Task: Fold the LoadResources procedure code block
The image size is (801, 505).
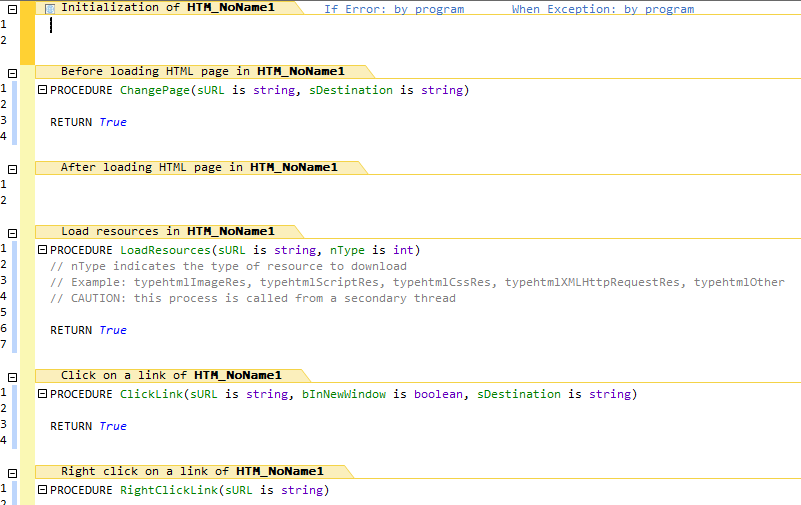Action: point(42,250)
